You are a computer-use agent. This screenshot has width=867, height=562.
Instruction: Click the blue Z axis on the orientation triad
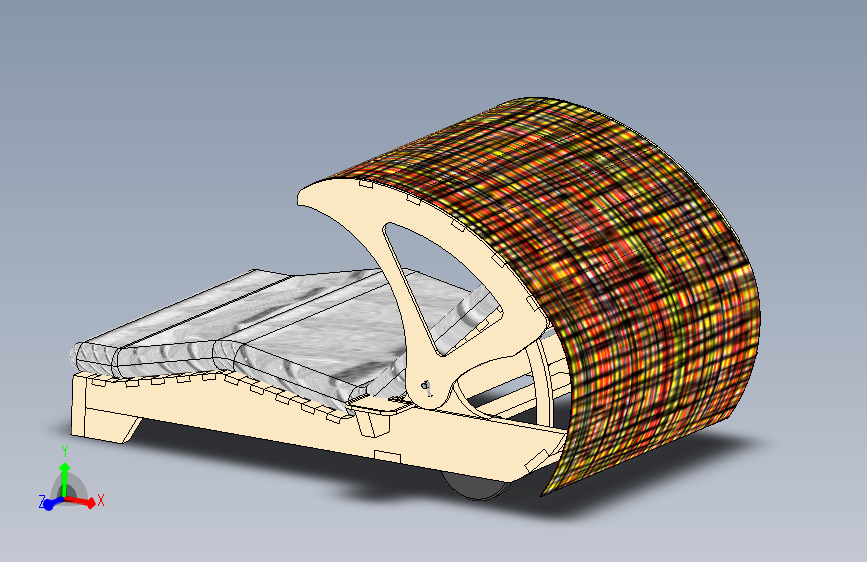point(52,504)
